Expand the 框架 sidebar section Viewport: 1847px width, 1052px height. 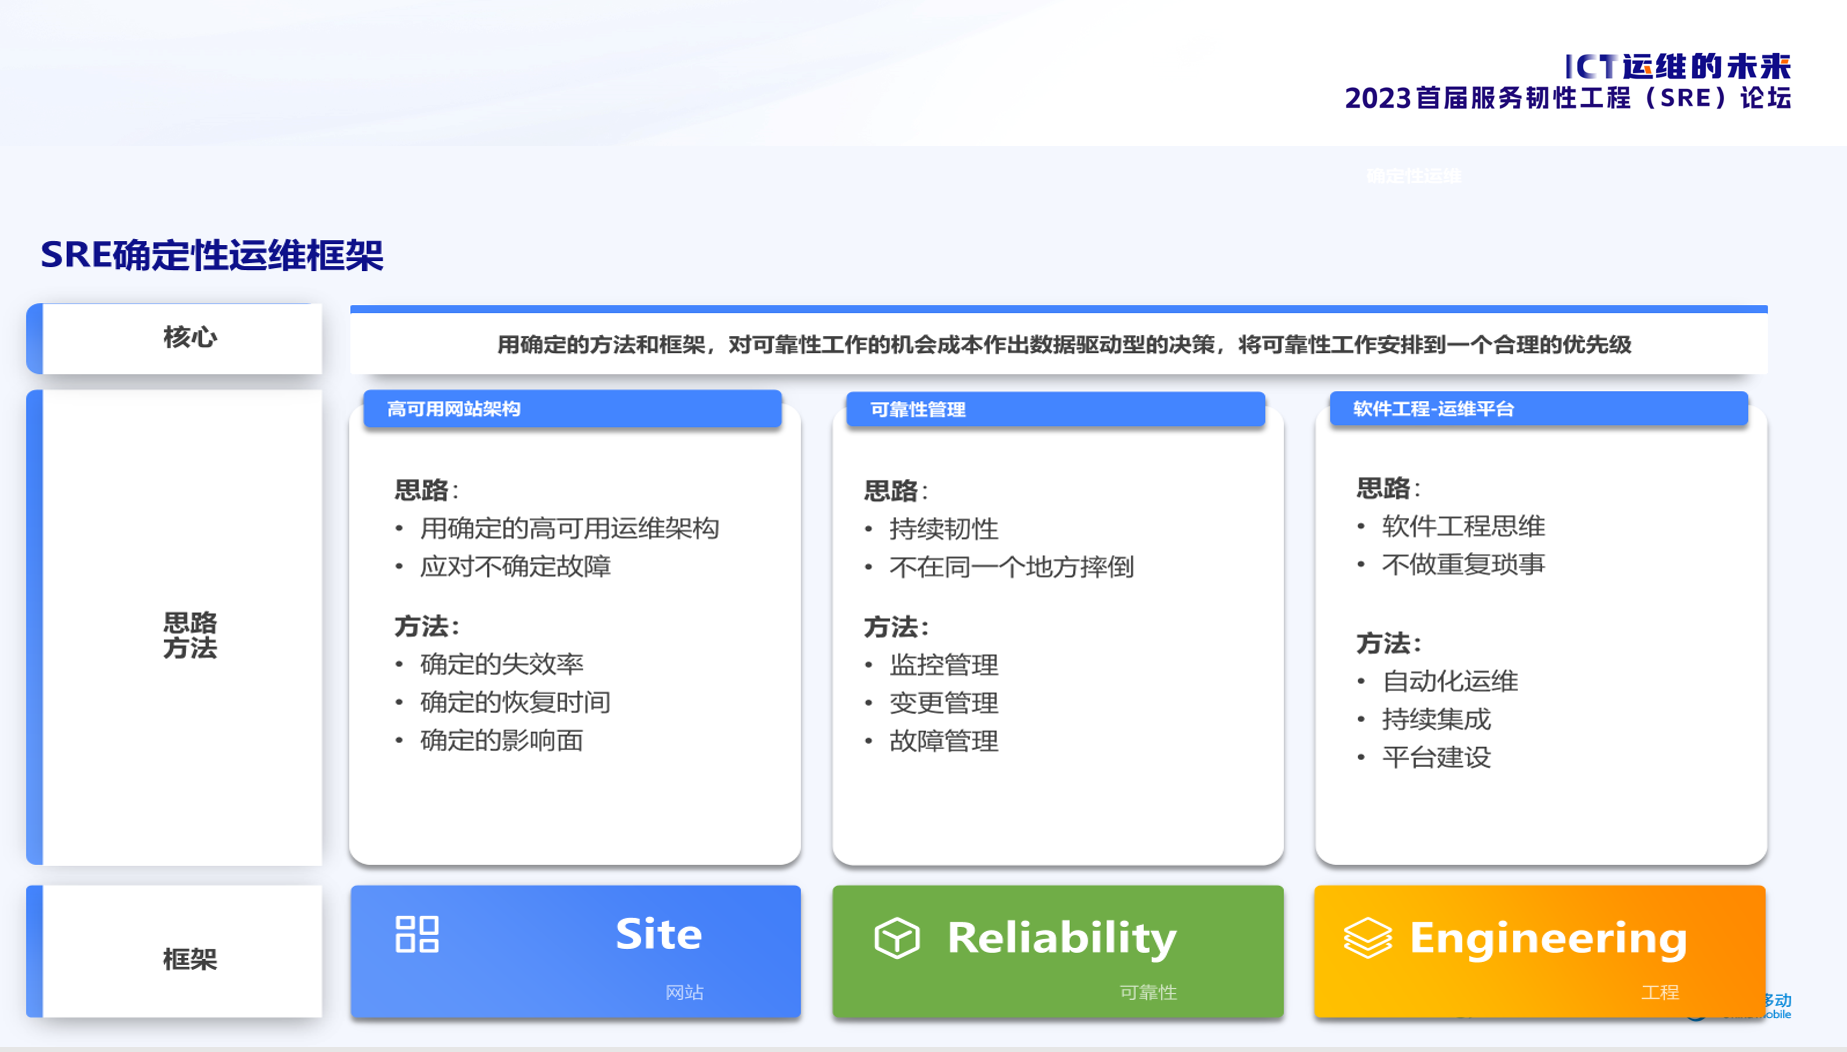[190, 957]
